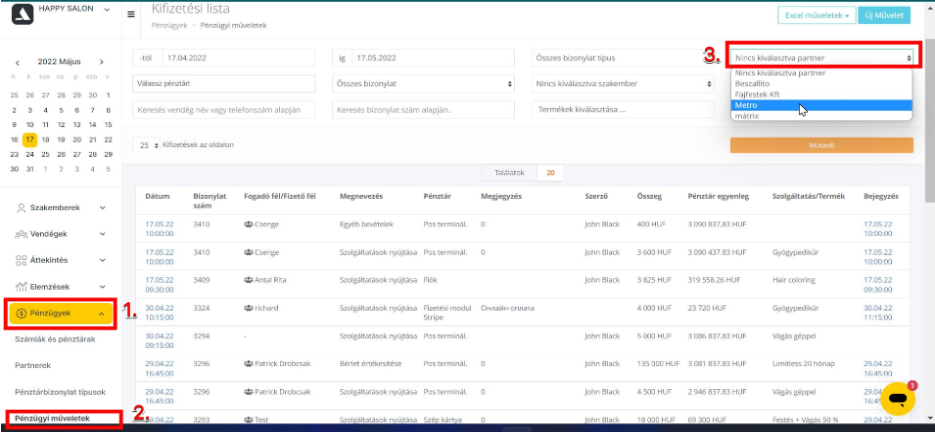
Task: Click the Elemzések chart icon
Action: click(22, 286)
